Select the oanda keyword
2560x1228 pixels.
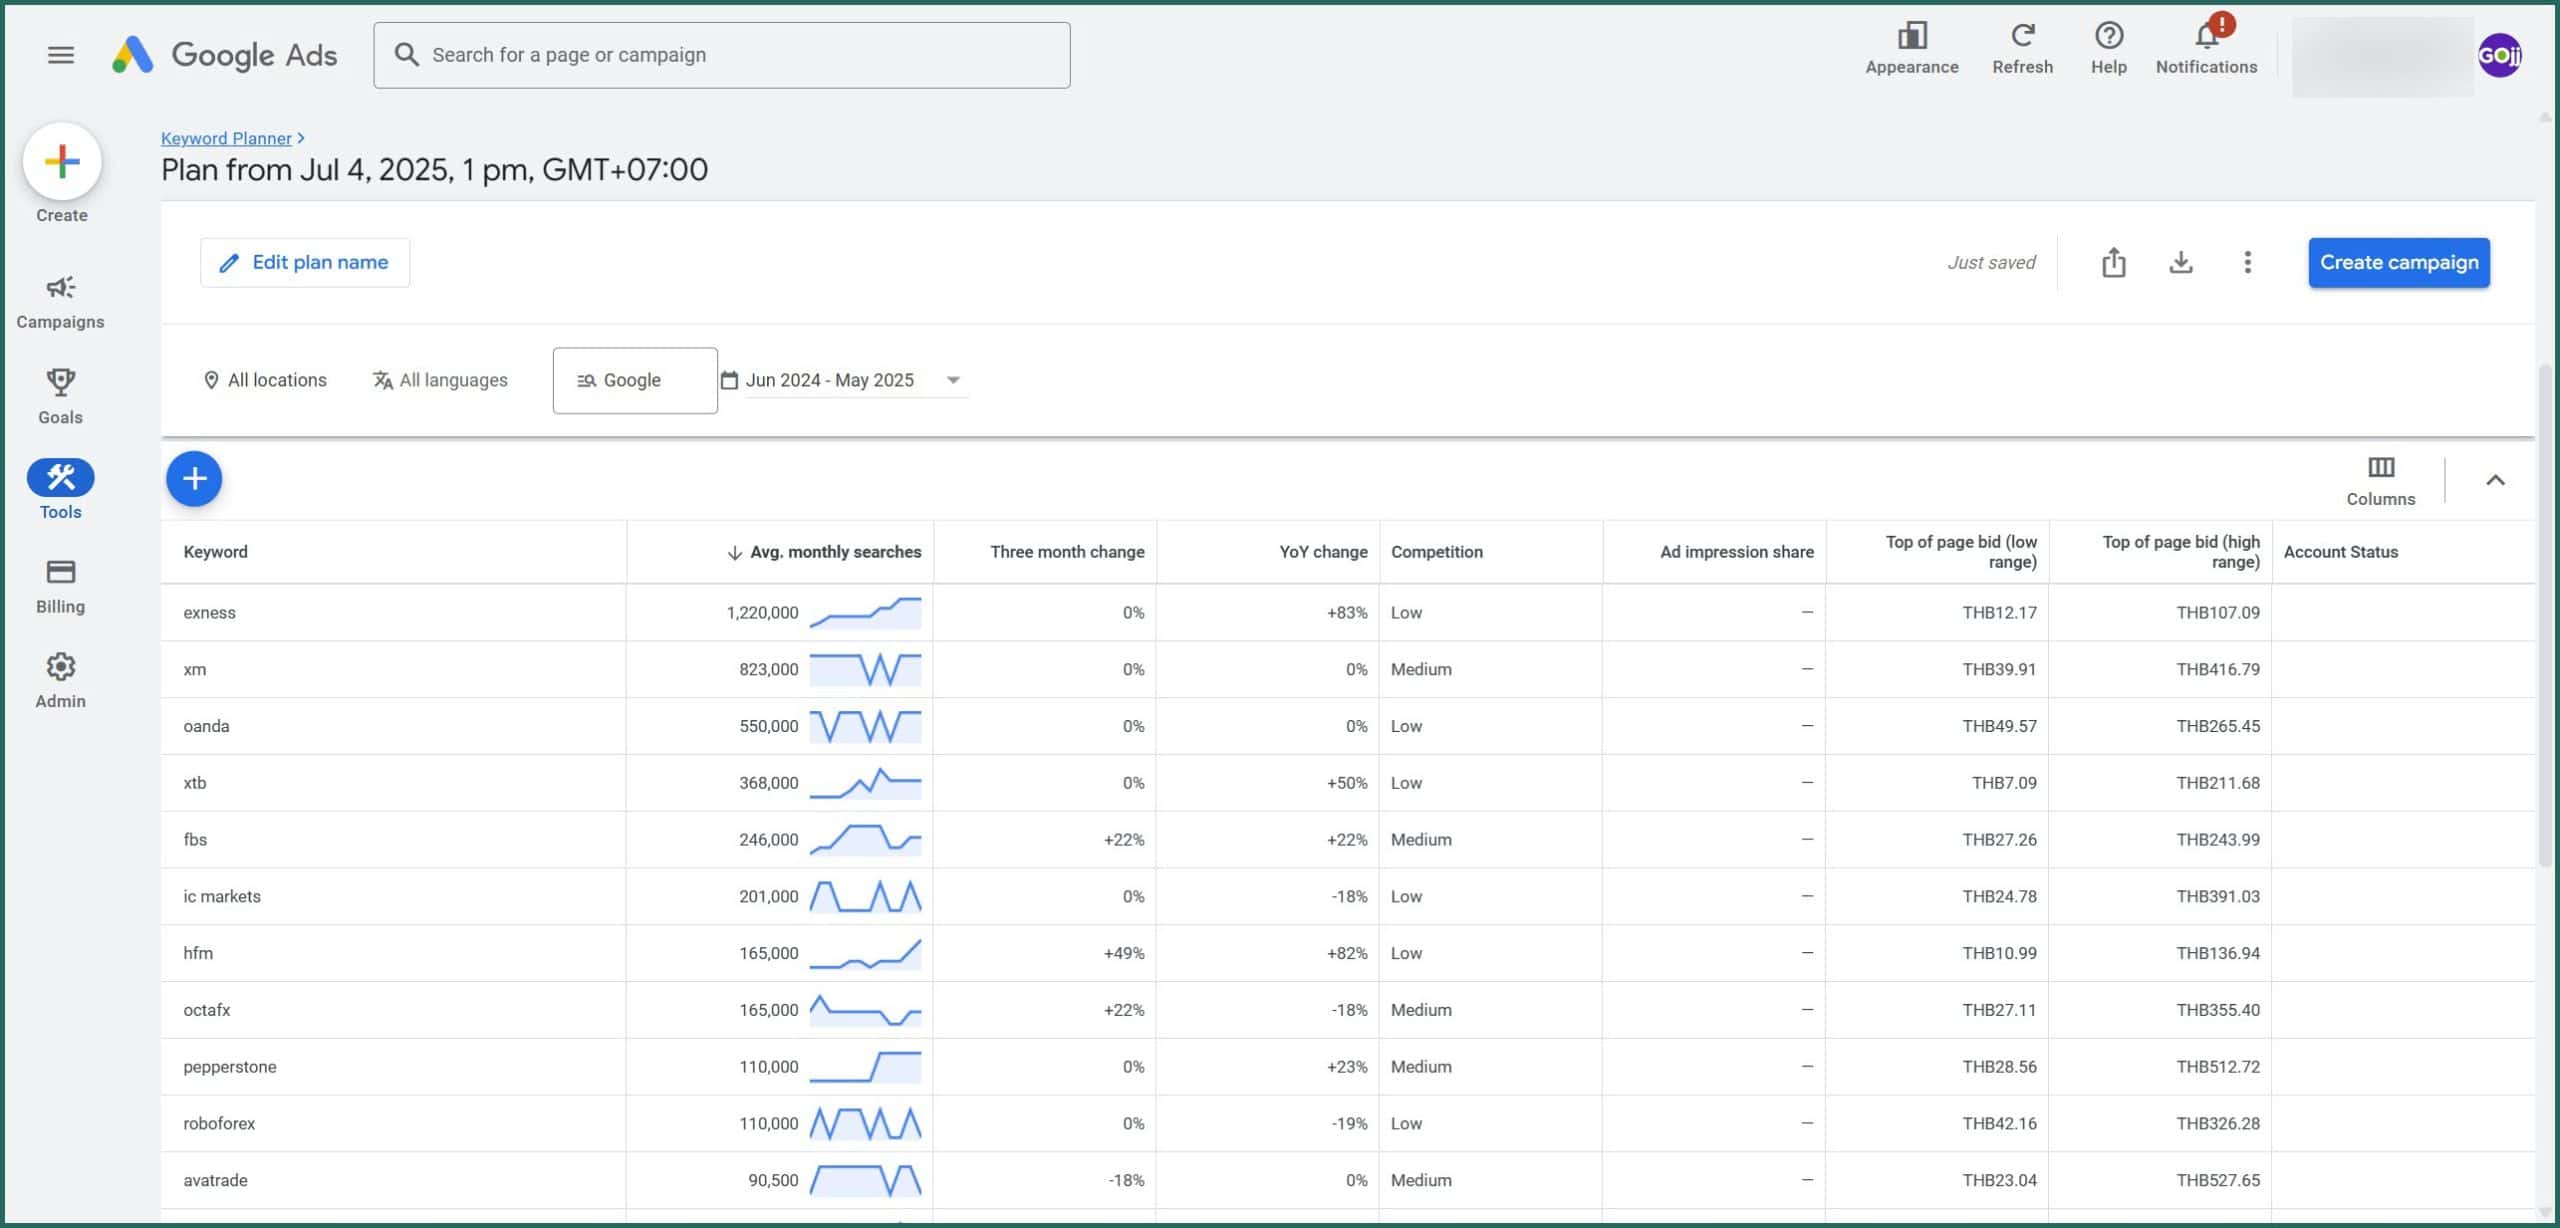coord(206,727)
